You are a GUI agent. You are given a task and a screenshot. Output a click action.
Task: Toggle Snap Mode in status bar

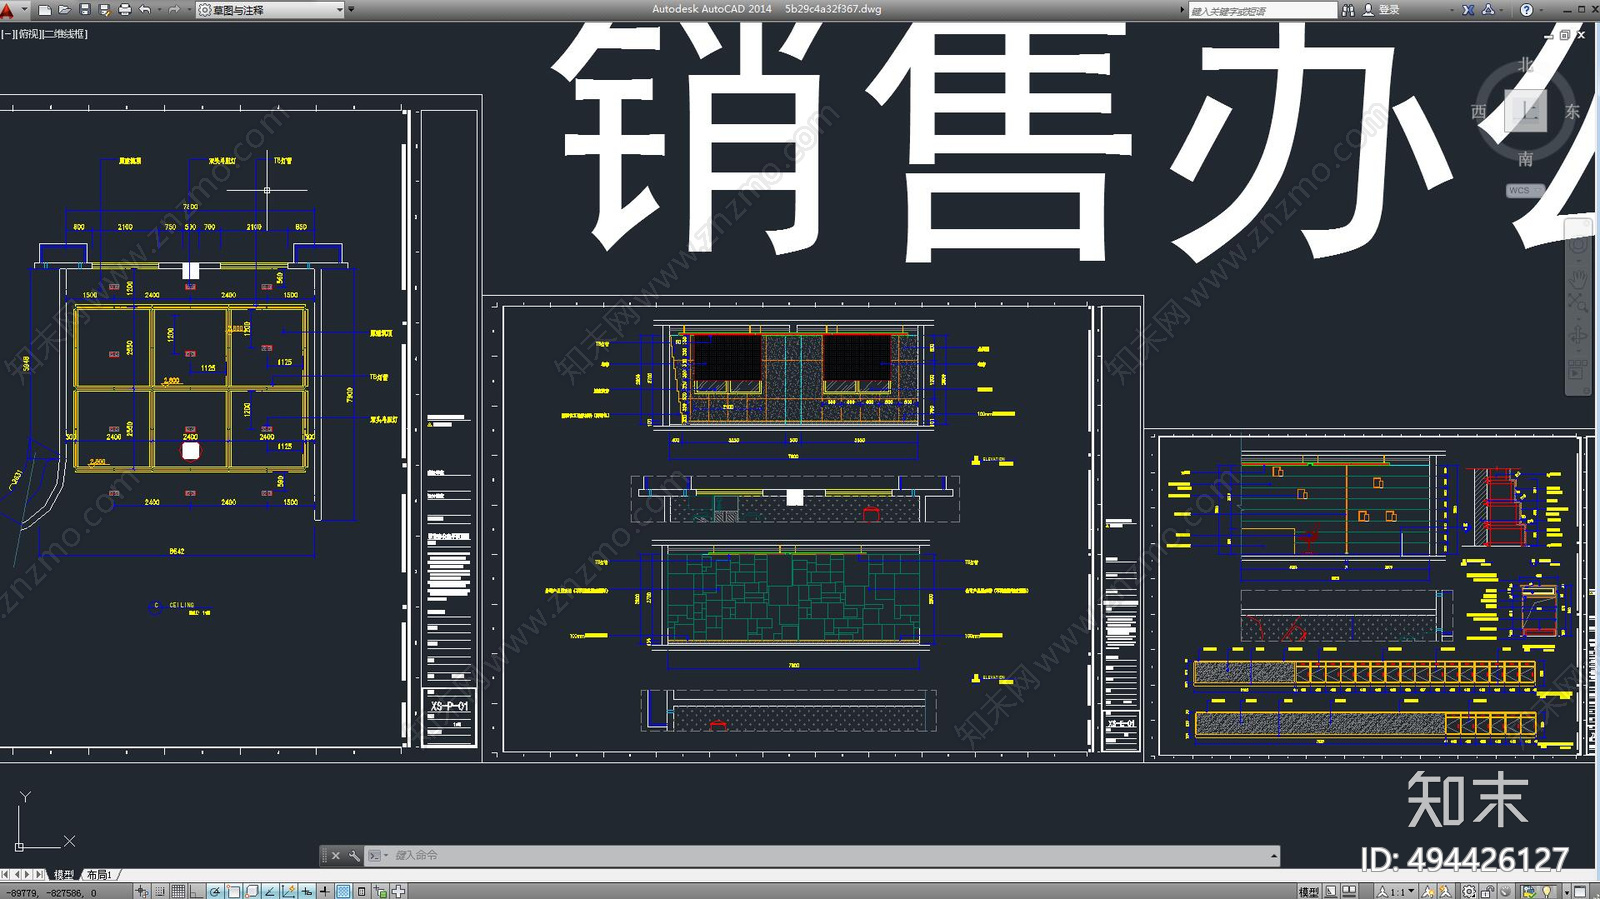[x=160, y=891]
